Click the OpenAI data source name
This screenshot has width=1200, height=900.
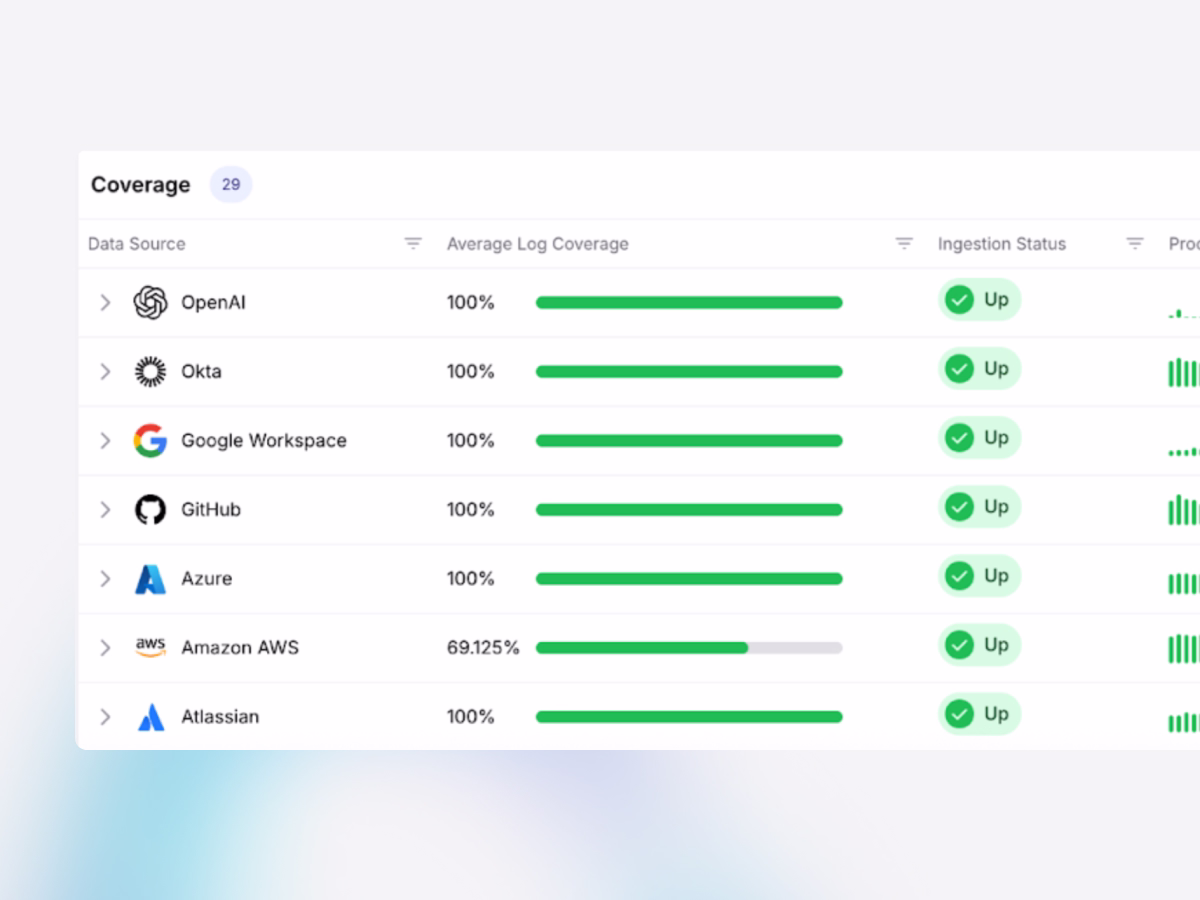click(x=213, y=302)
